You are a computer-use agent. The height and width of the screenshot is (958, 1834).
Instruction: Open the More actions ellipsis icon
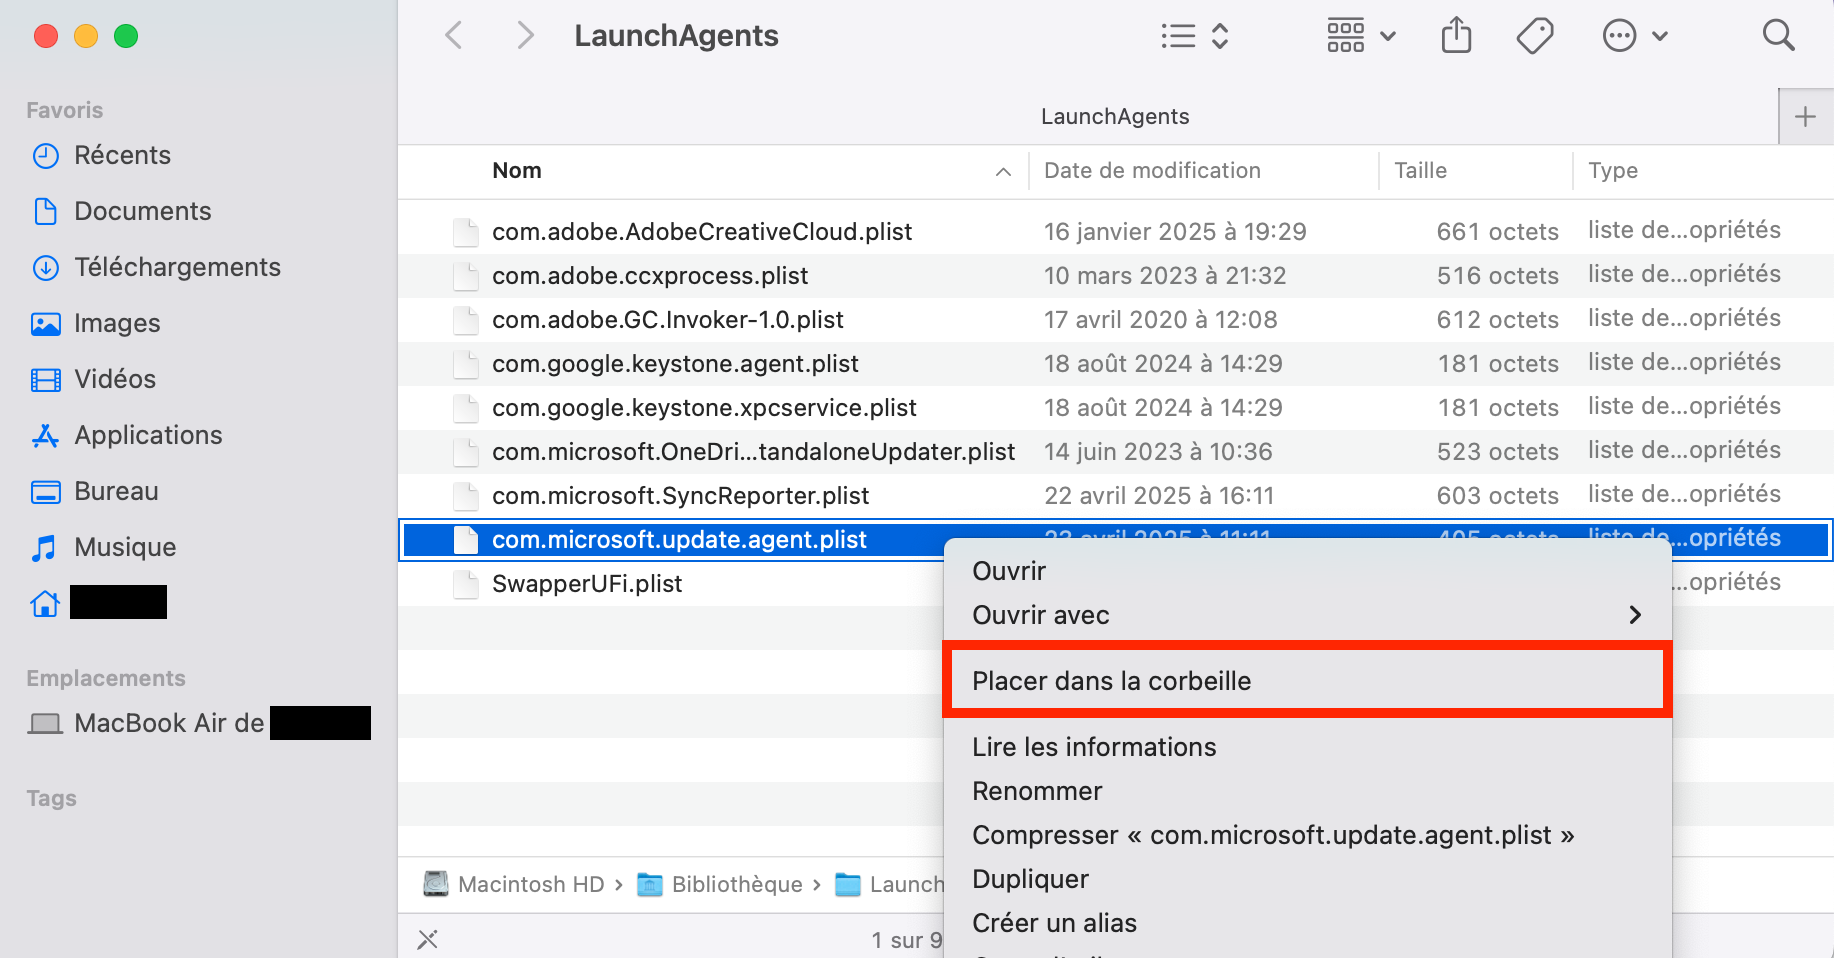click(x=1618, y=35)
